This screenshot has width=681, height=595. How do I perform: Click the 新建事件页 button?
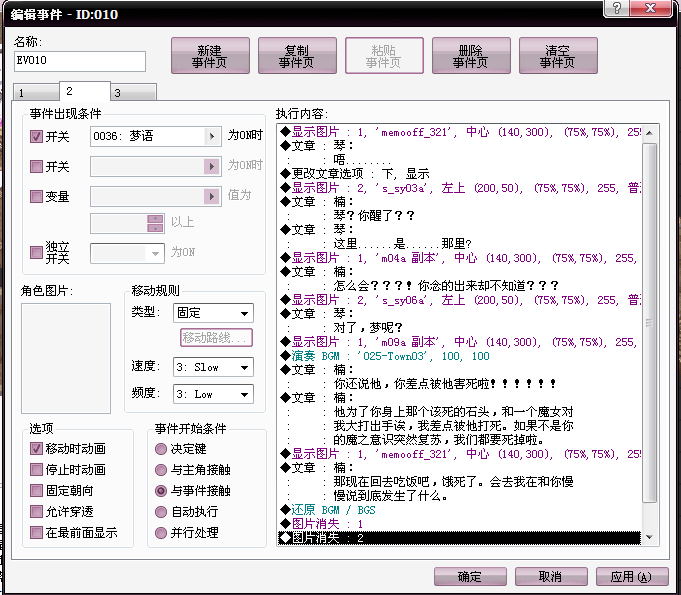(210, 56)
